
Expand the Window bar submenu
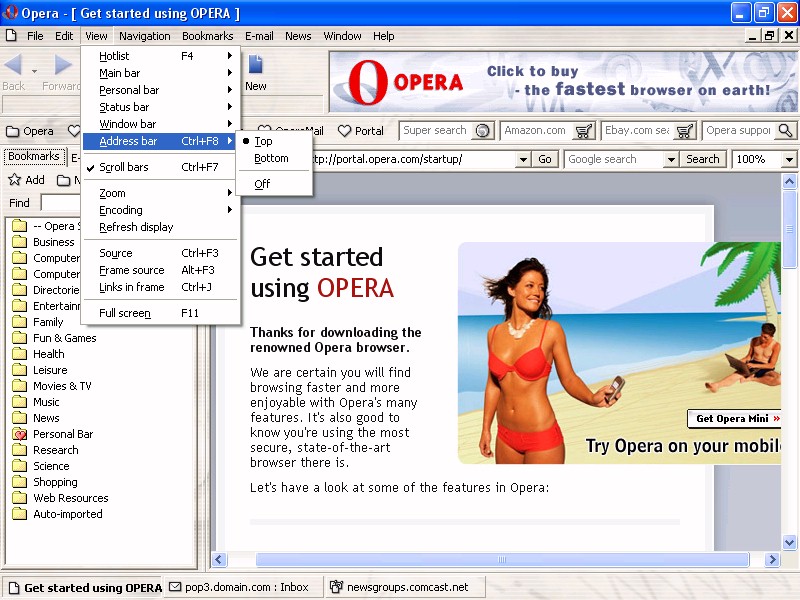(x=160, y=124)
